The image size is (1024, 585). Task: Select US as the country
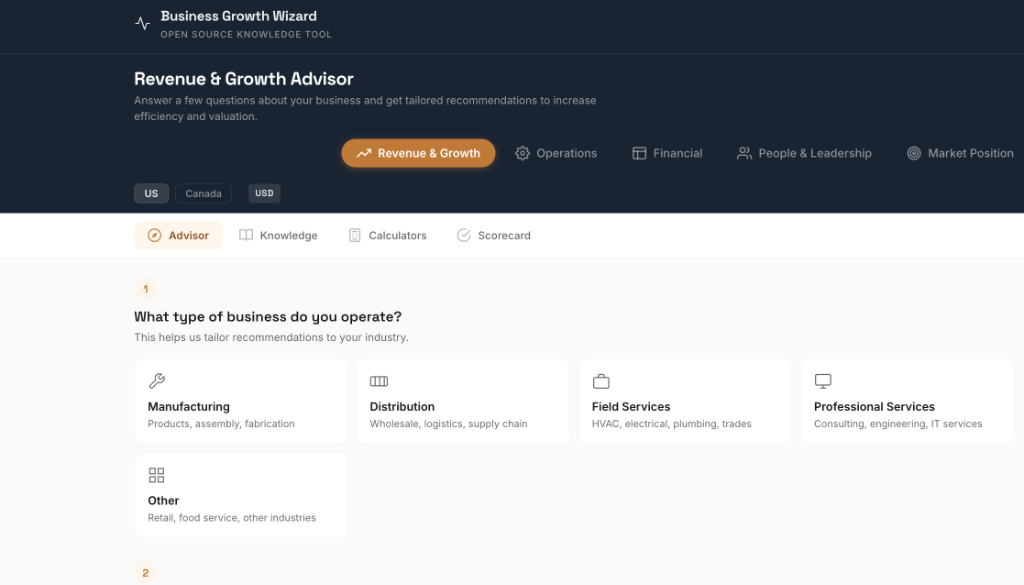coord(151,193)
